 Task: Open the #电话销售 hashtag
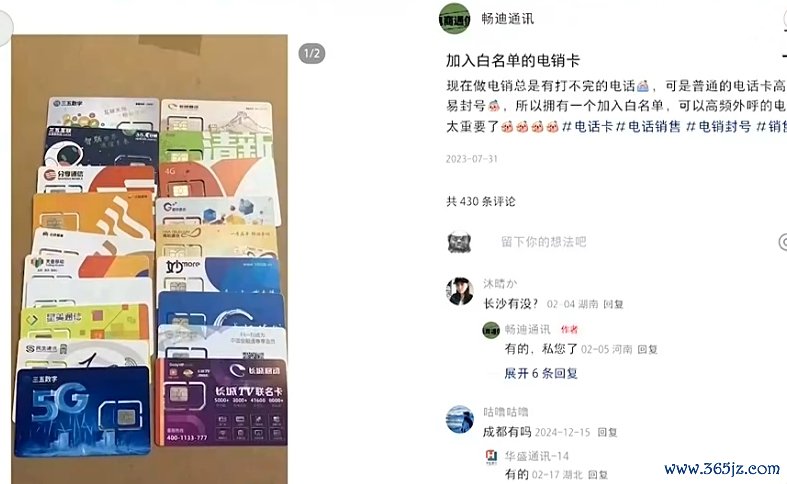click(648, 127)
